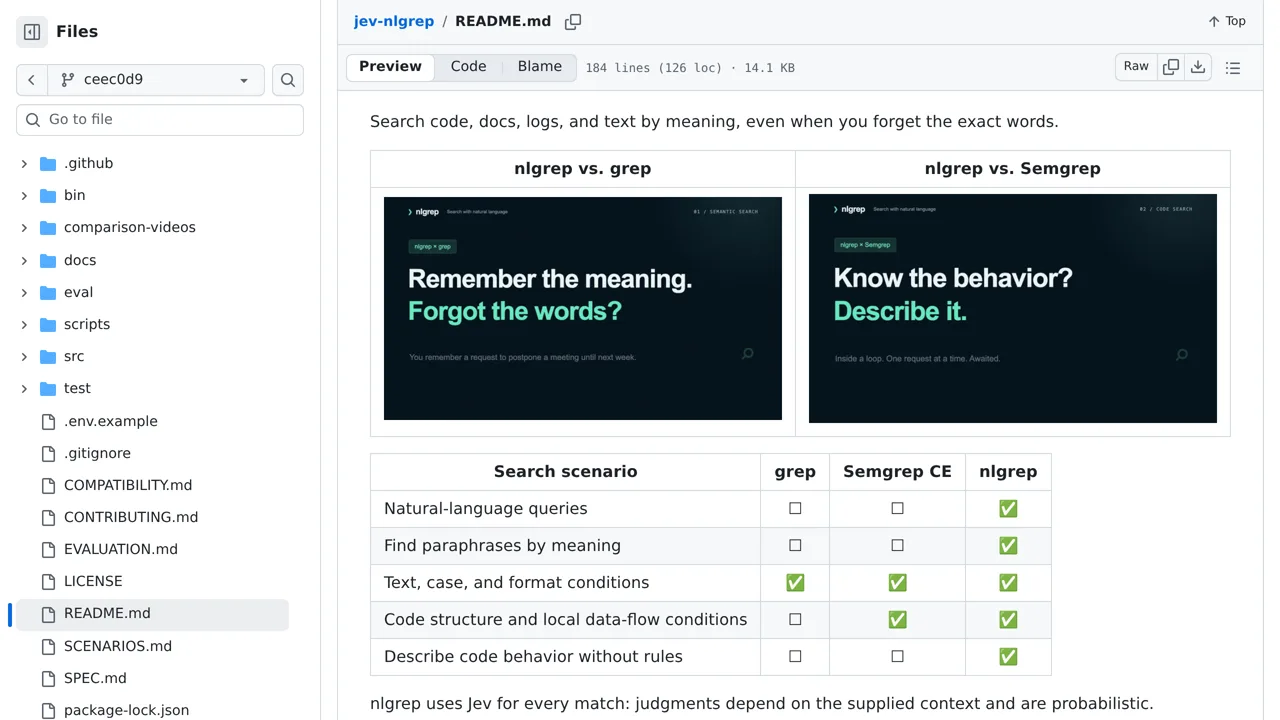Open the nlgrep vs. grep video thumbnail
Screen dimensions: 1280x720
(x=583, y=308)
